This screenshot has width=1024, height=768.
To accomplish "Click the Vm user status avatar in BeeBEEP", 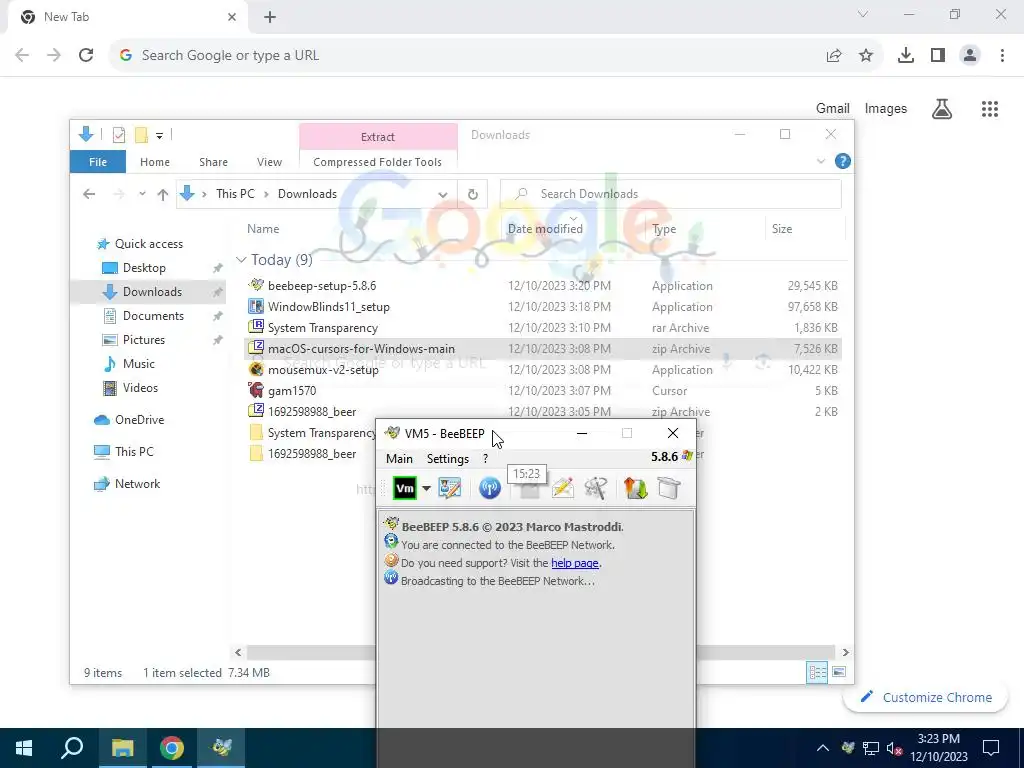I will coord(405,488).
